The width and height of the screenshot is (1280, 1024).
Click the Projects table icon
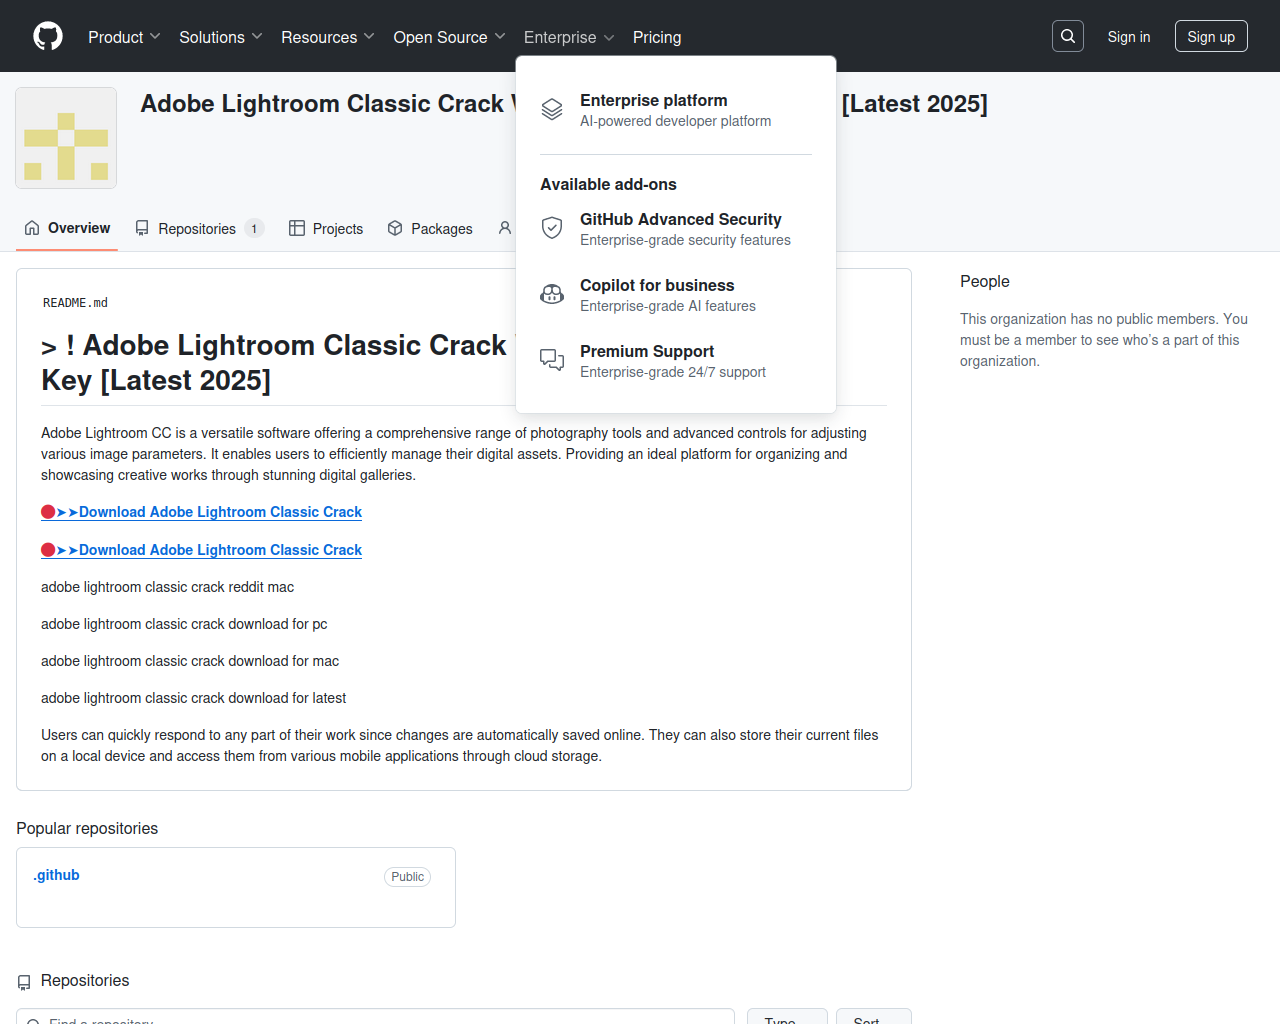coord(297,228)
